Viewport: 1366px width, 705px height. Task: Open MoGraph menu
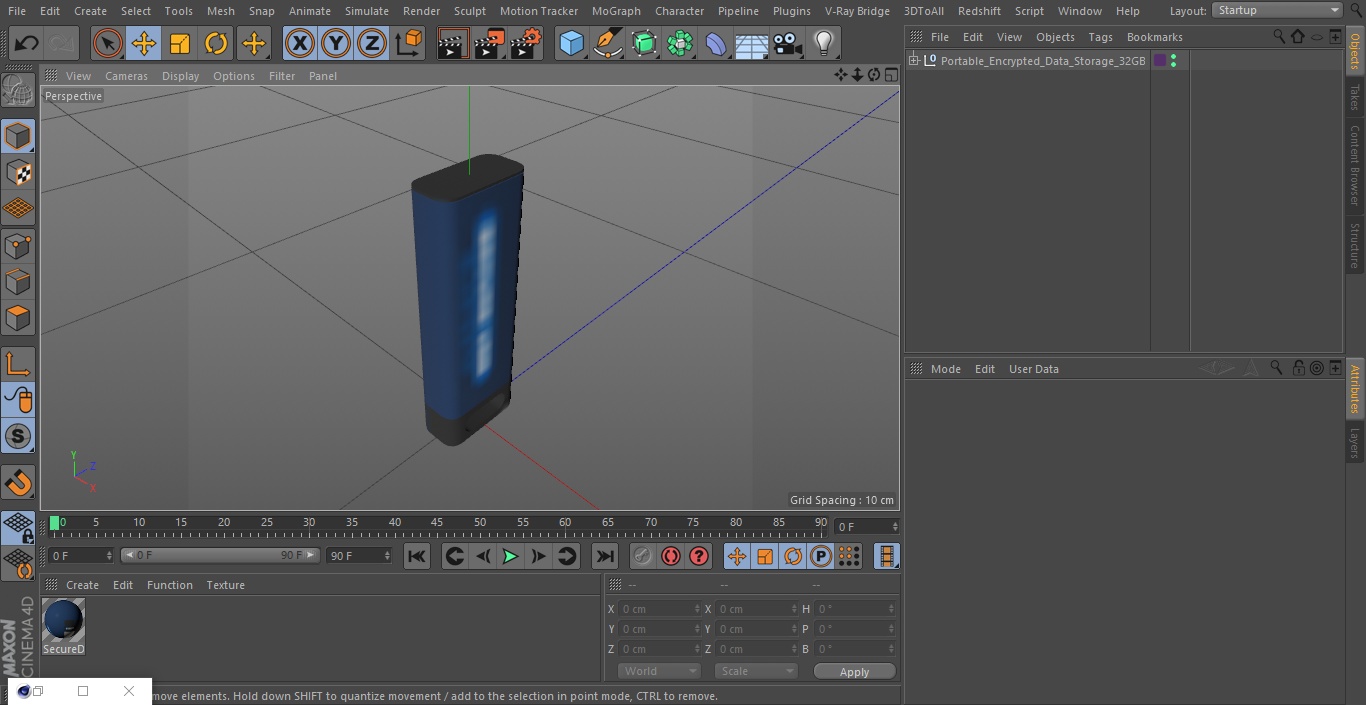coord(616,11)
